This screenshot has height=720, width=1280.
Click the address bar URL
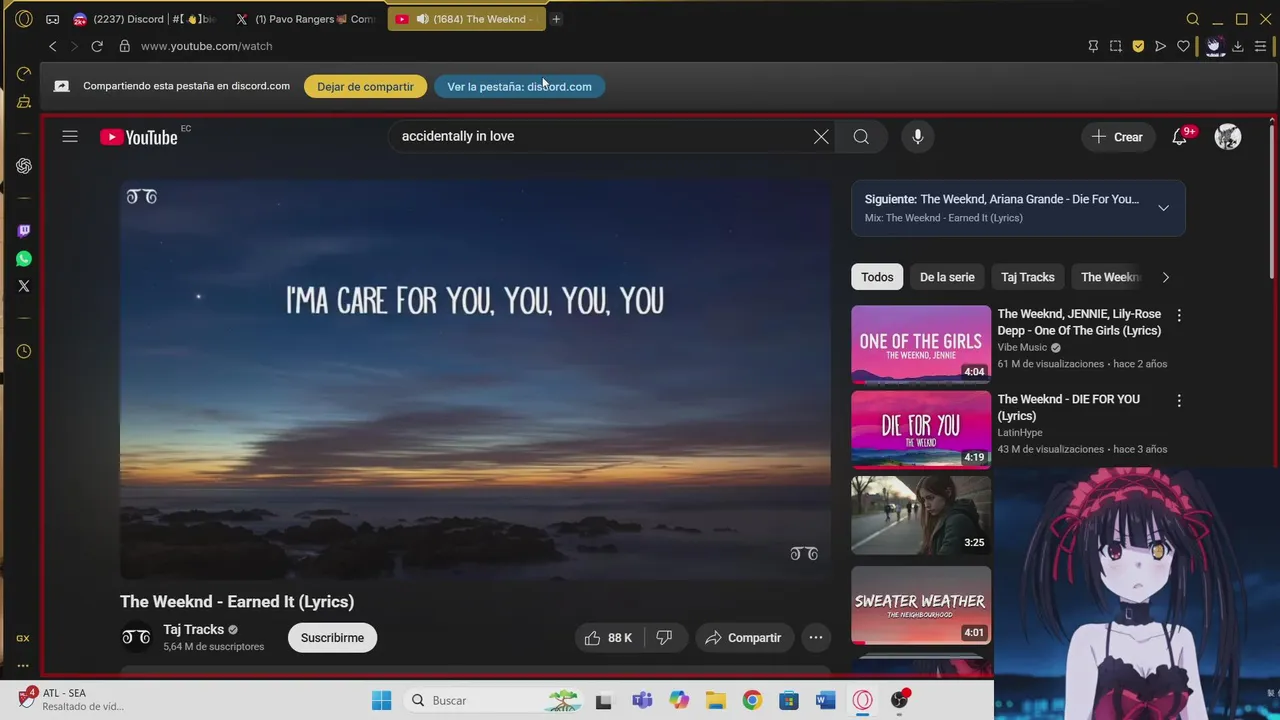[x=206, y=46]
